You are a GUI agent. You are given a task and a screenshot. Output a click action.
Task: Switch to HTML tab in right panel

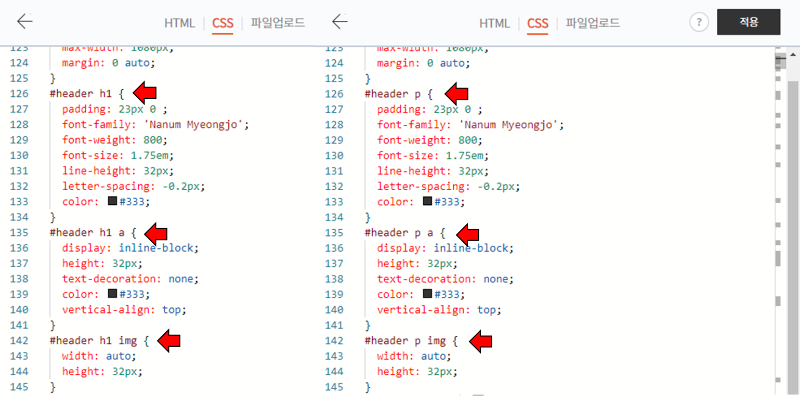(x=494, y=23)
